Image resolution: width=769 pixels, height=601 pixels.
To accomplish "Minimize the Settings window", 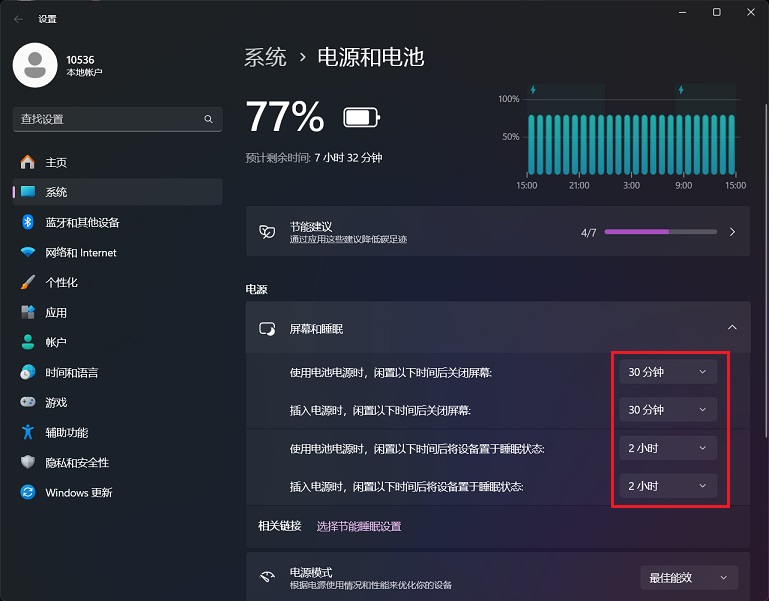I will (682, 12).
